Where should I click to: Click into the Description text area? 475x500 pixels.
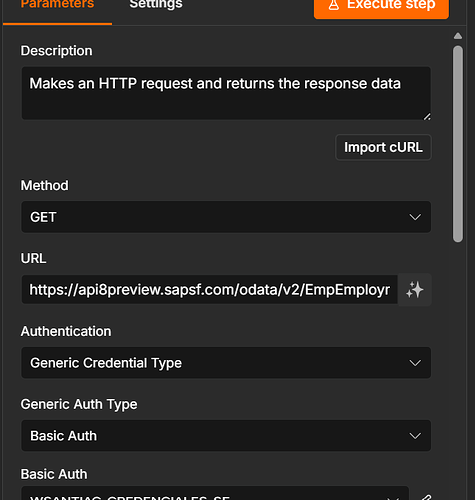coord(226,93)
